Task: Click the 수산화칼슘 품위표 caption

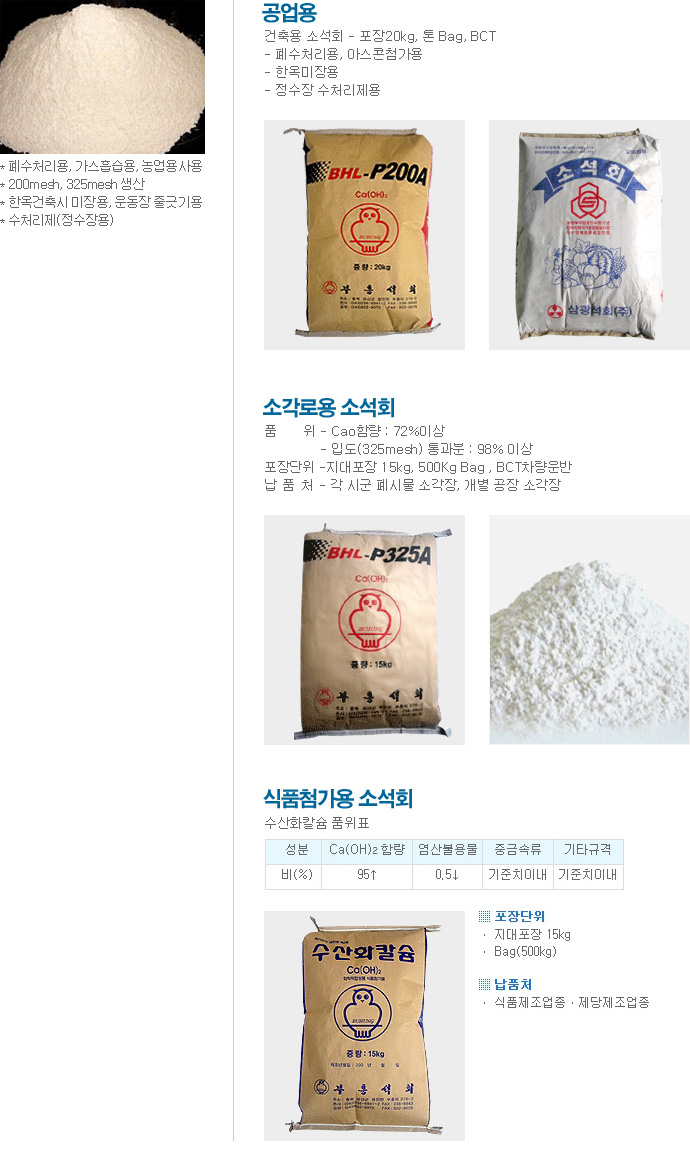Action: 317,824
